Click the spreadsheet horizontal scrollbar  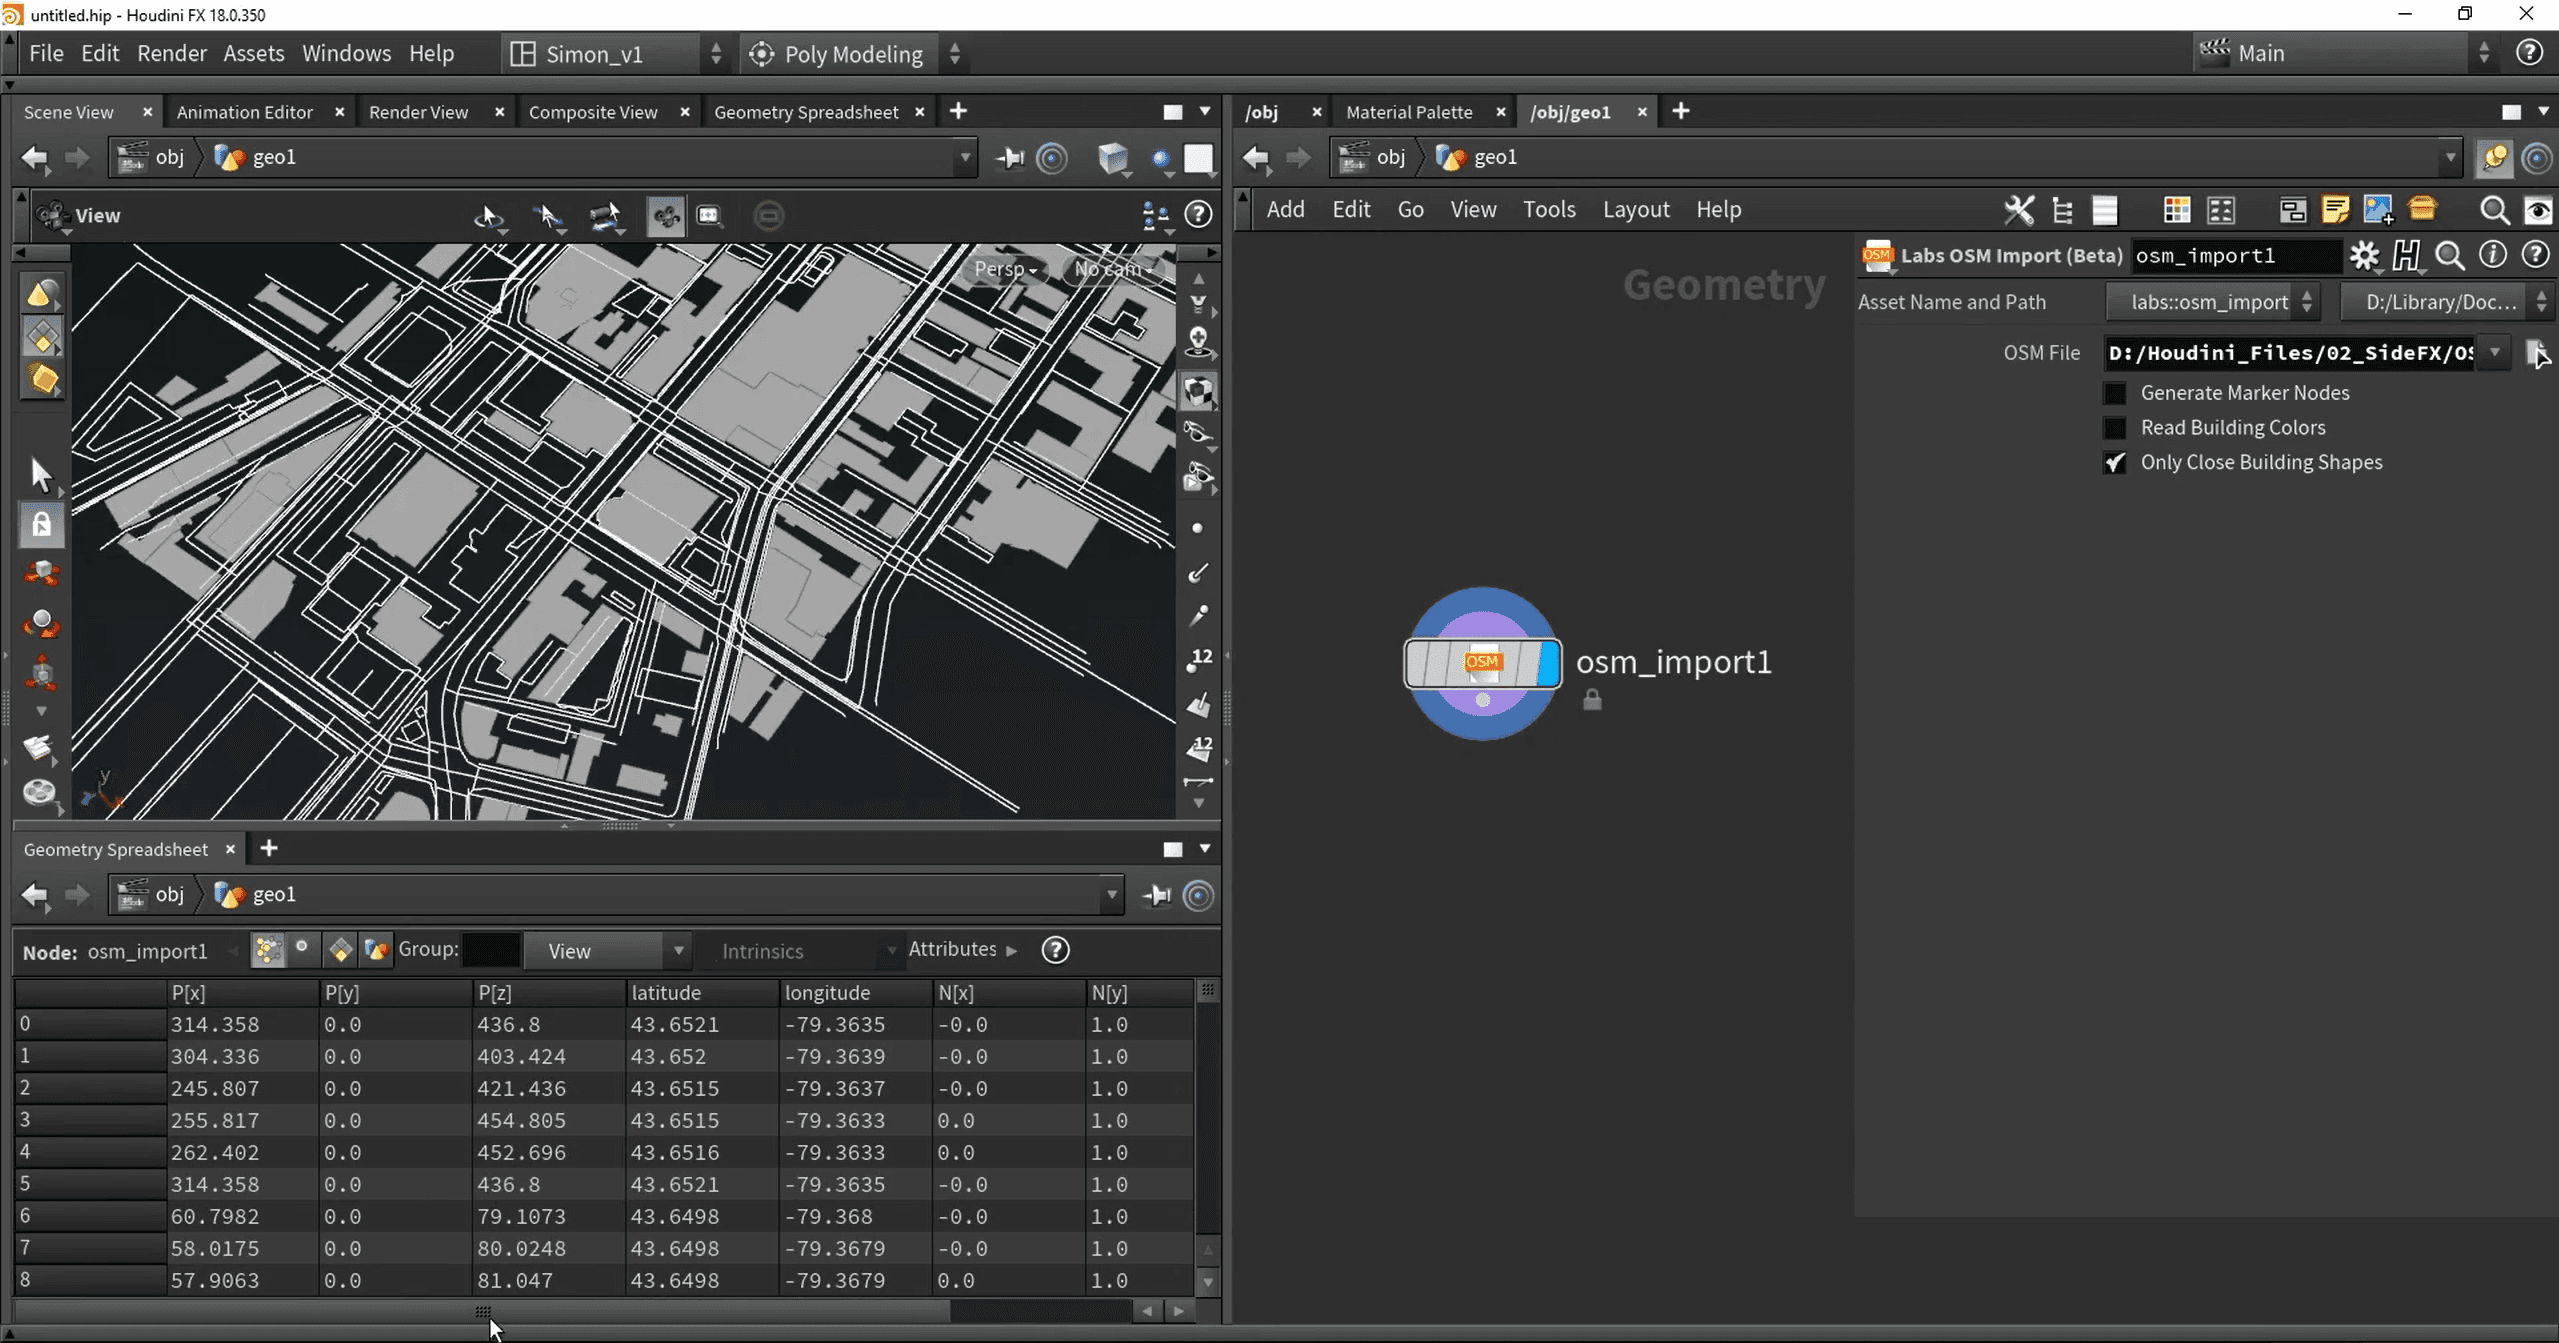tap(480, 1311)
